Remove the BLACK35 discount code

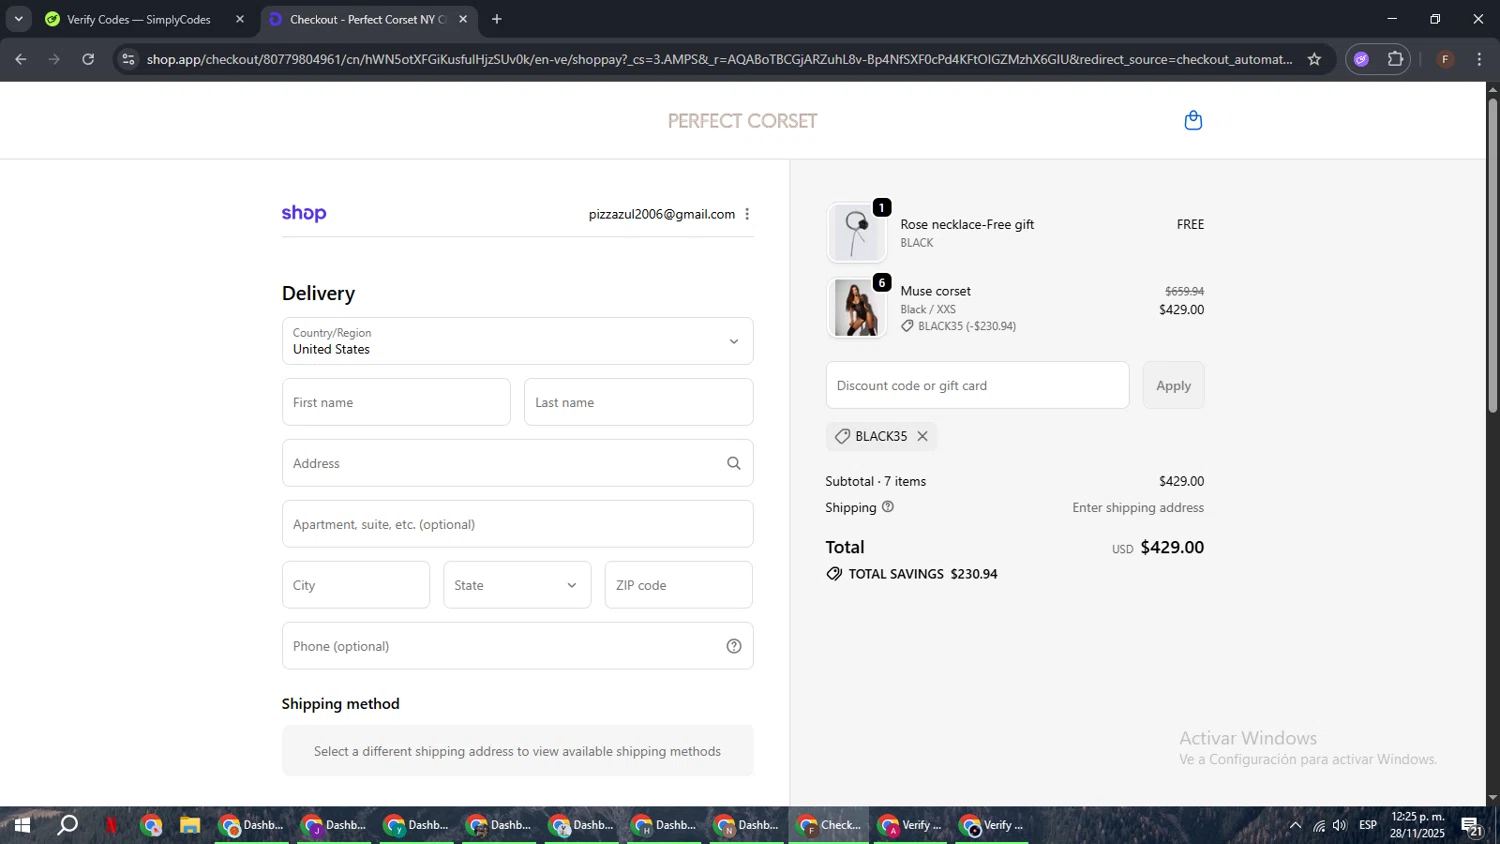click(x=923, y=436)
